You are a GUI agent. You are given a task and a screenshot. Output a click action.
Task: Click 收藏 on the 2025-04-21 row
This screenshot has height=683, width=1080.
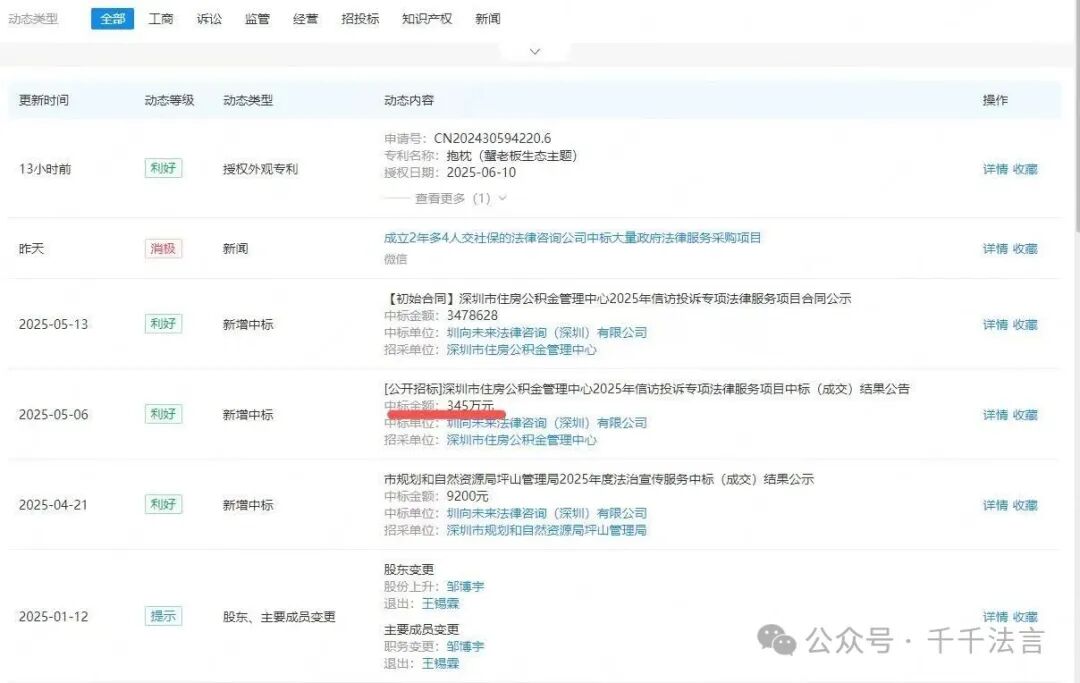tap(1025, 505)
